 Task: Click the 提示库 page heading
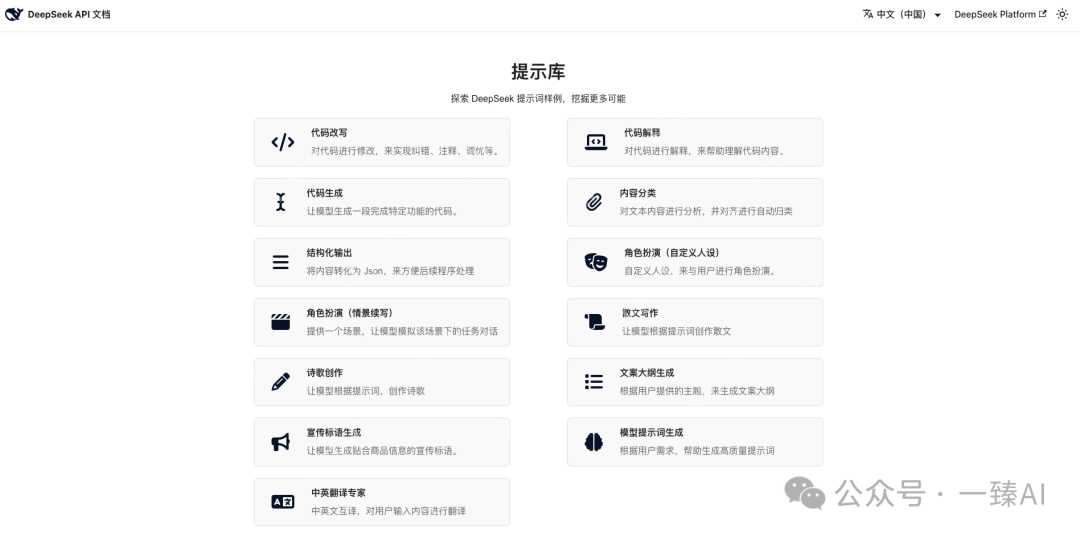pos(539,72)
